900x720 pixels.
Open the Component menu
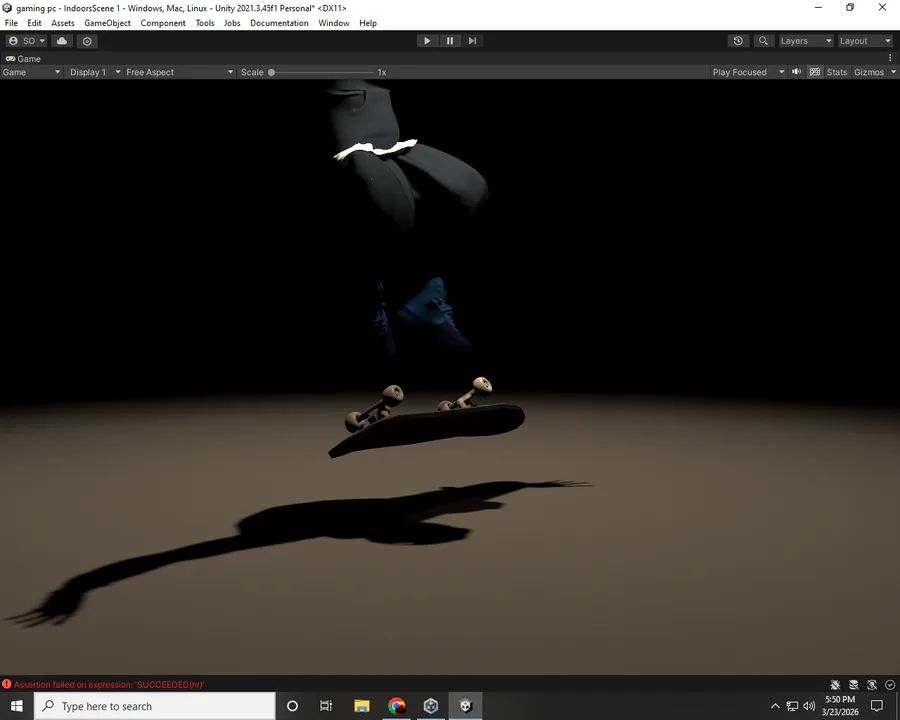[163, 23]
